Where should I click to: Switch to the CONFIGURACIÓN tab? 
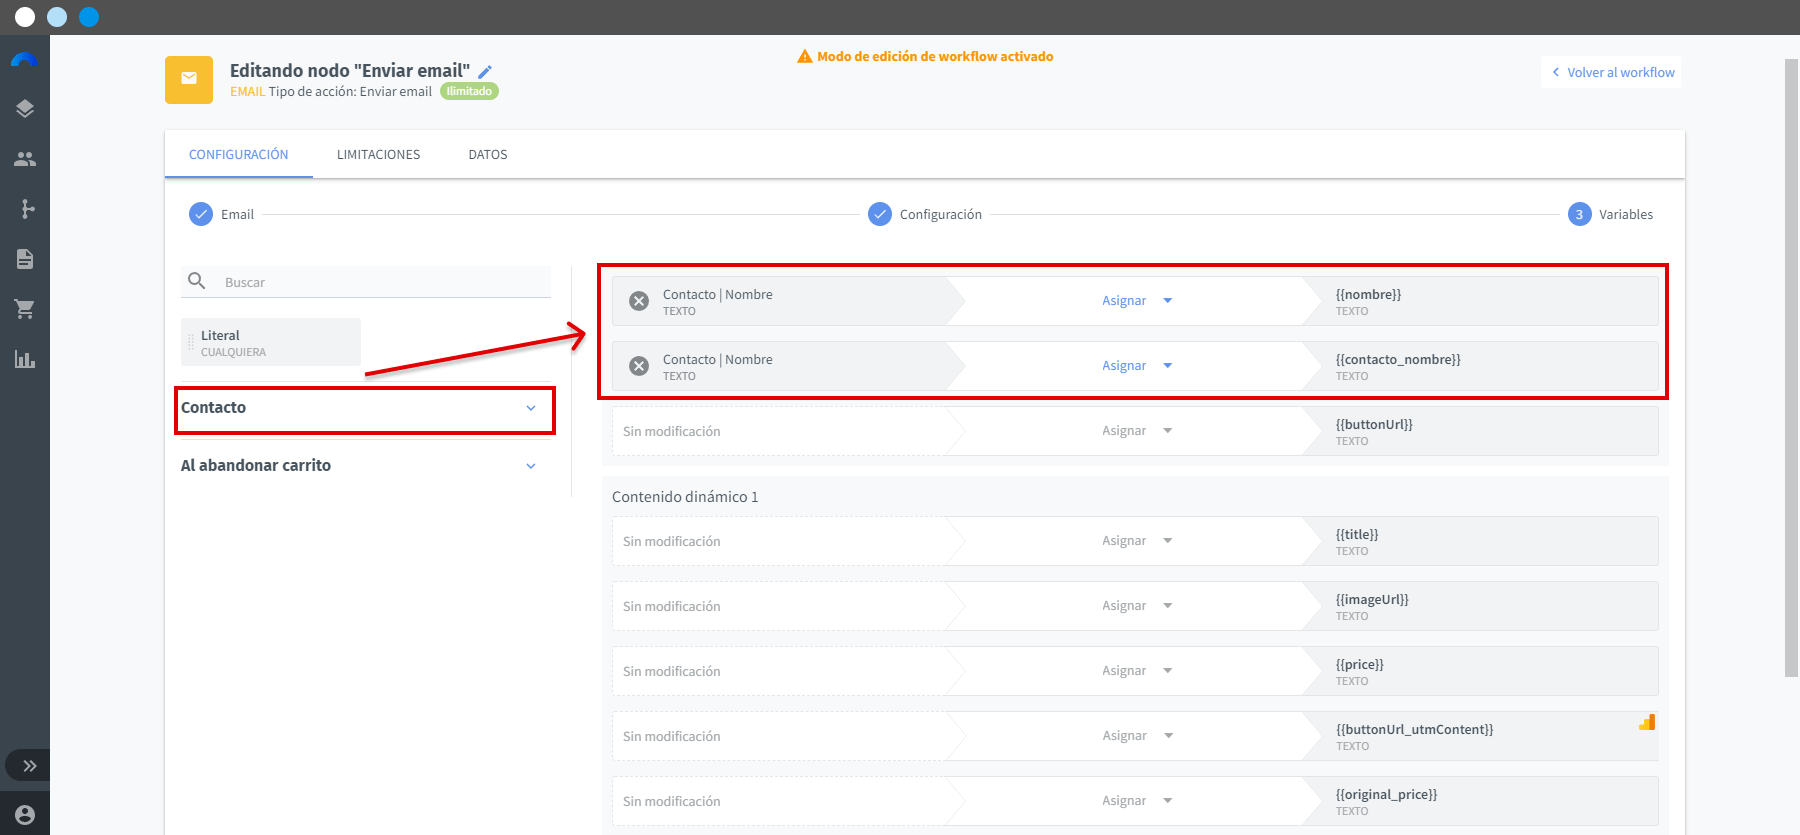click(239, 155)
